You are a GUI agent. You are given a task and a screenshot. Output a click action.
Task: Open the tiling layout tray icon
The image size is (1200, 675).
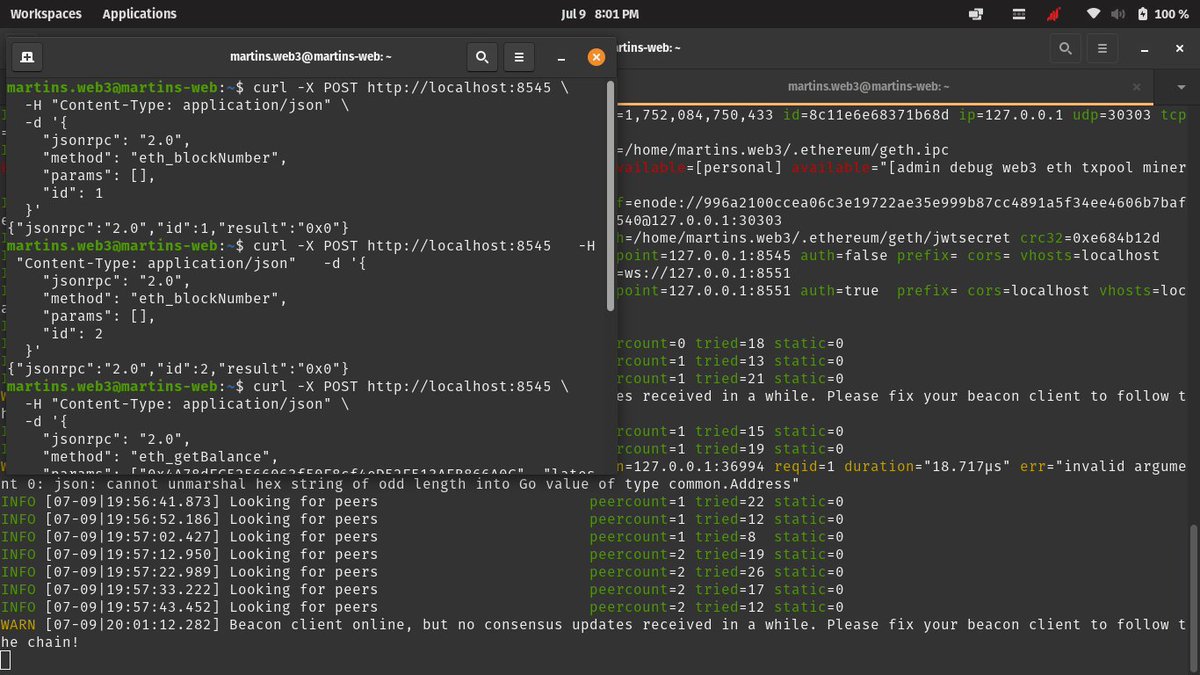tap(1019, 14)
